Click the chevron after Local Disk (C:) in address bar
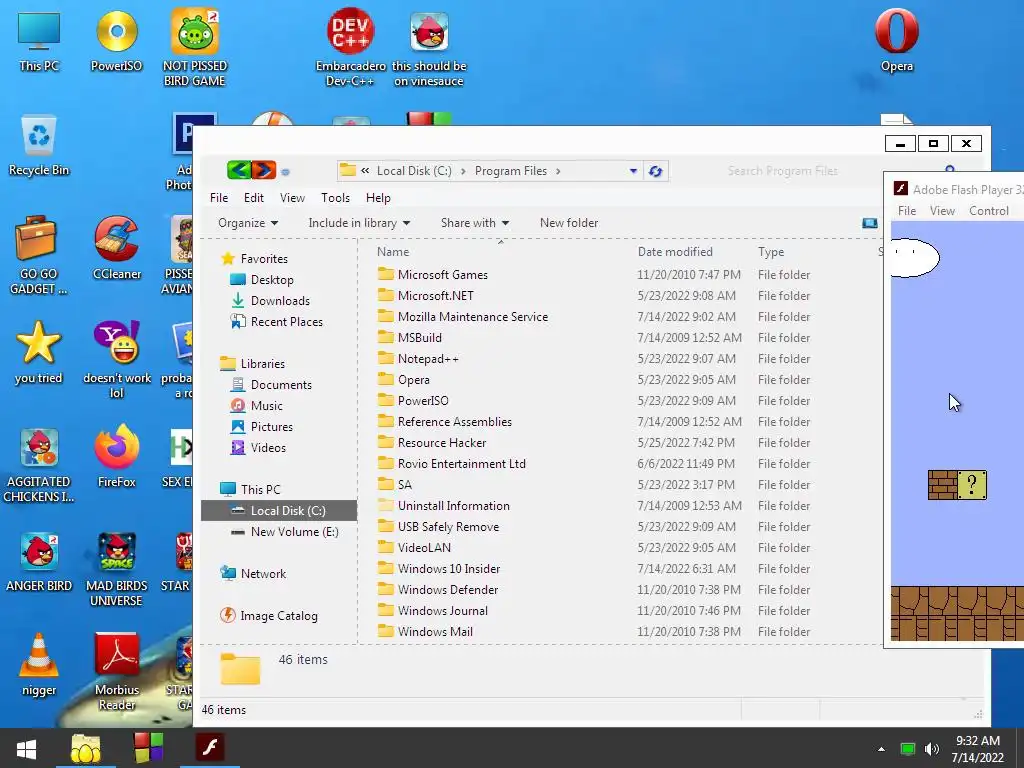This screenshot has height=768, width=1024. click(x=463, y=171)
